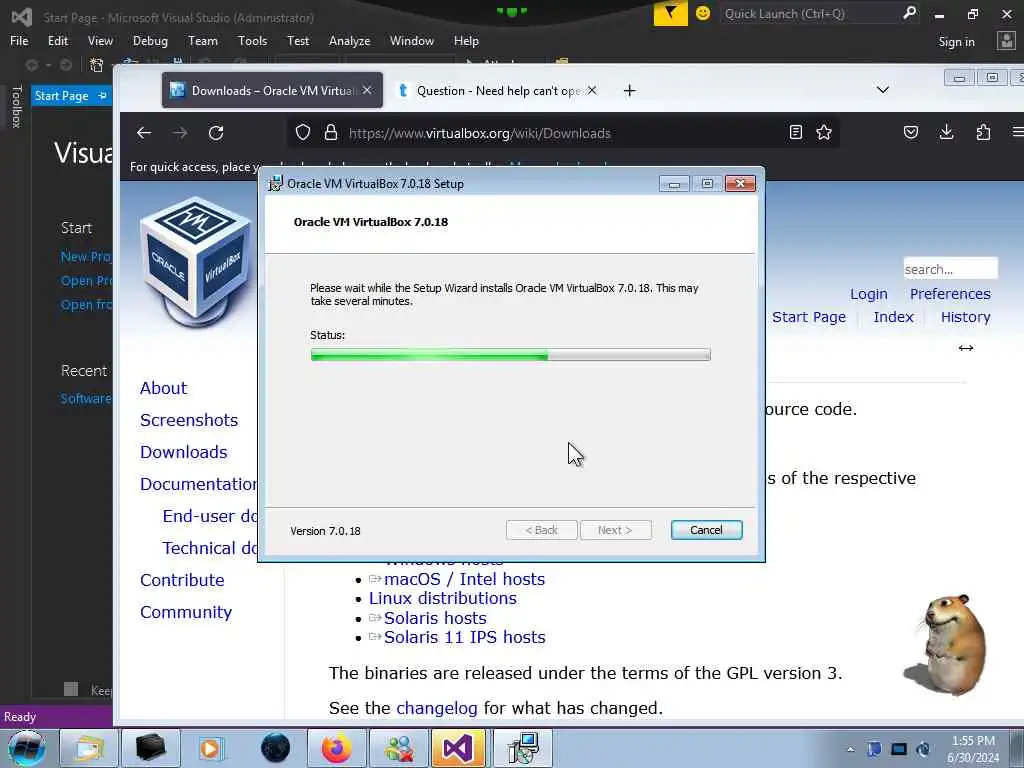This screenshot has height=768, width=1024.
Task: Click the account picture icon in Visual Studio
Action: (1006, 40)
